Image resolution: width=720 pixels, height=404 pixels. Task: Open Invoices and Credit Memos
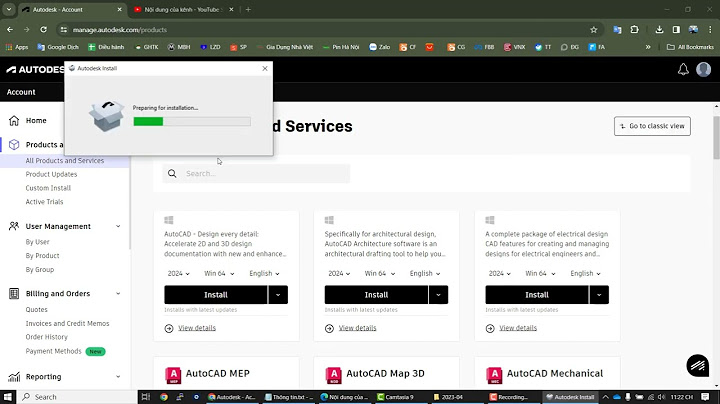point(68,324)
